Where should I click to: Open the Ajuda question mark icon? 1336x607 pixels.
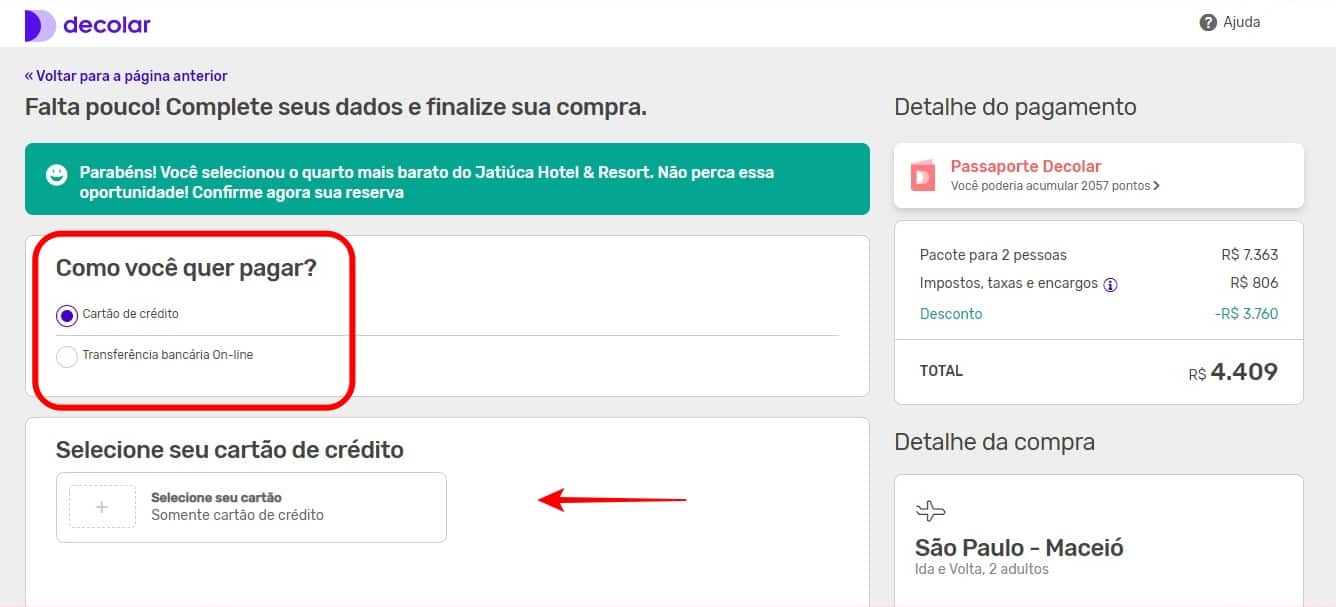(x=1208, y=22)
